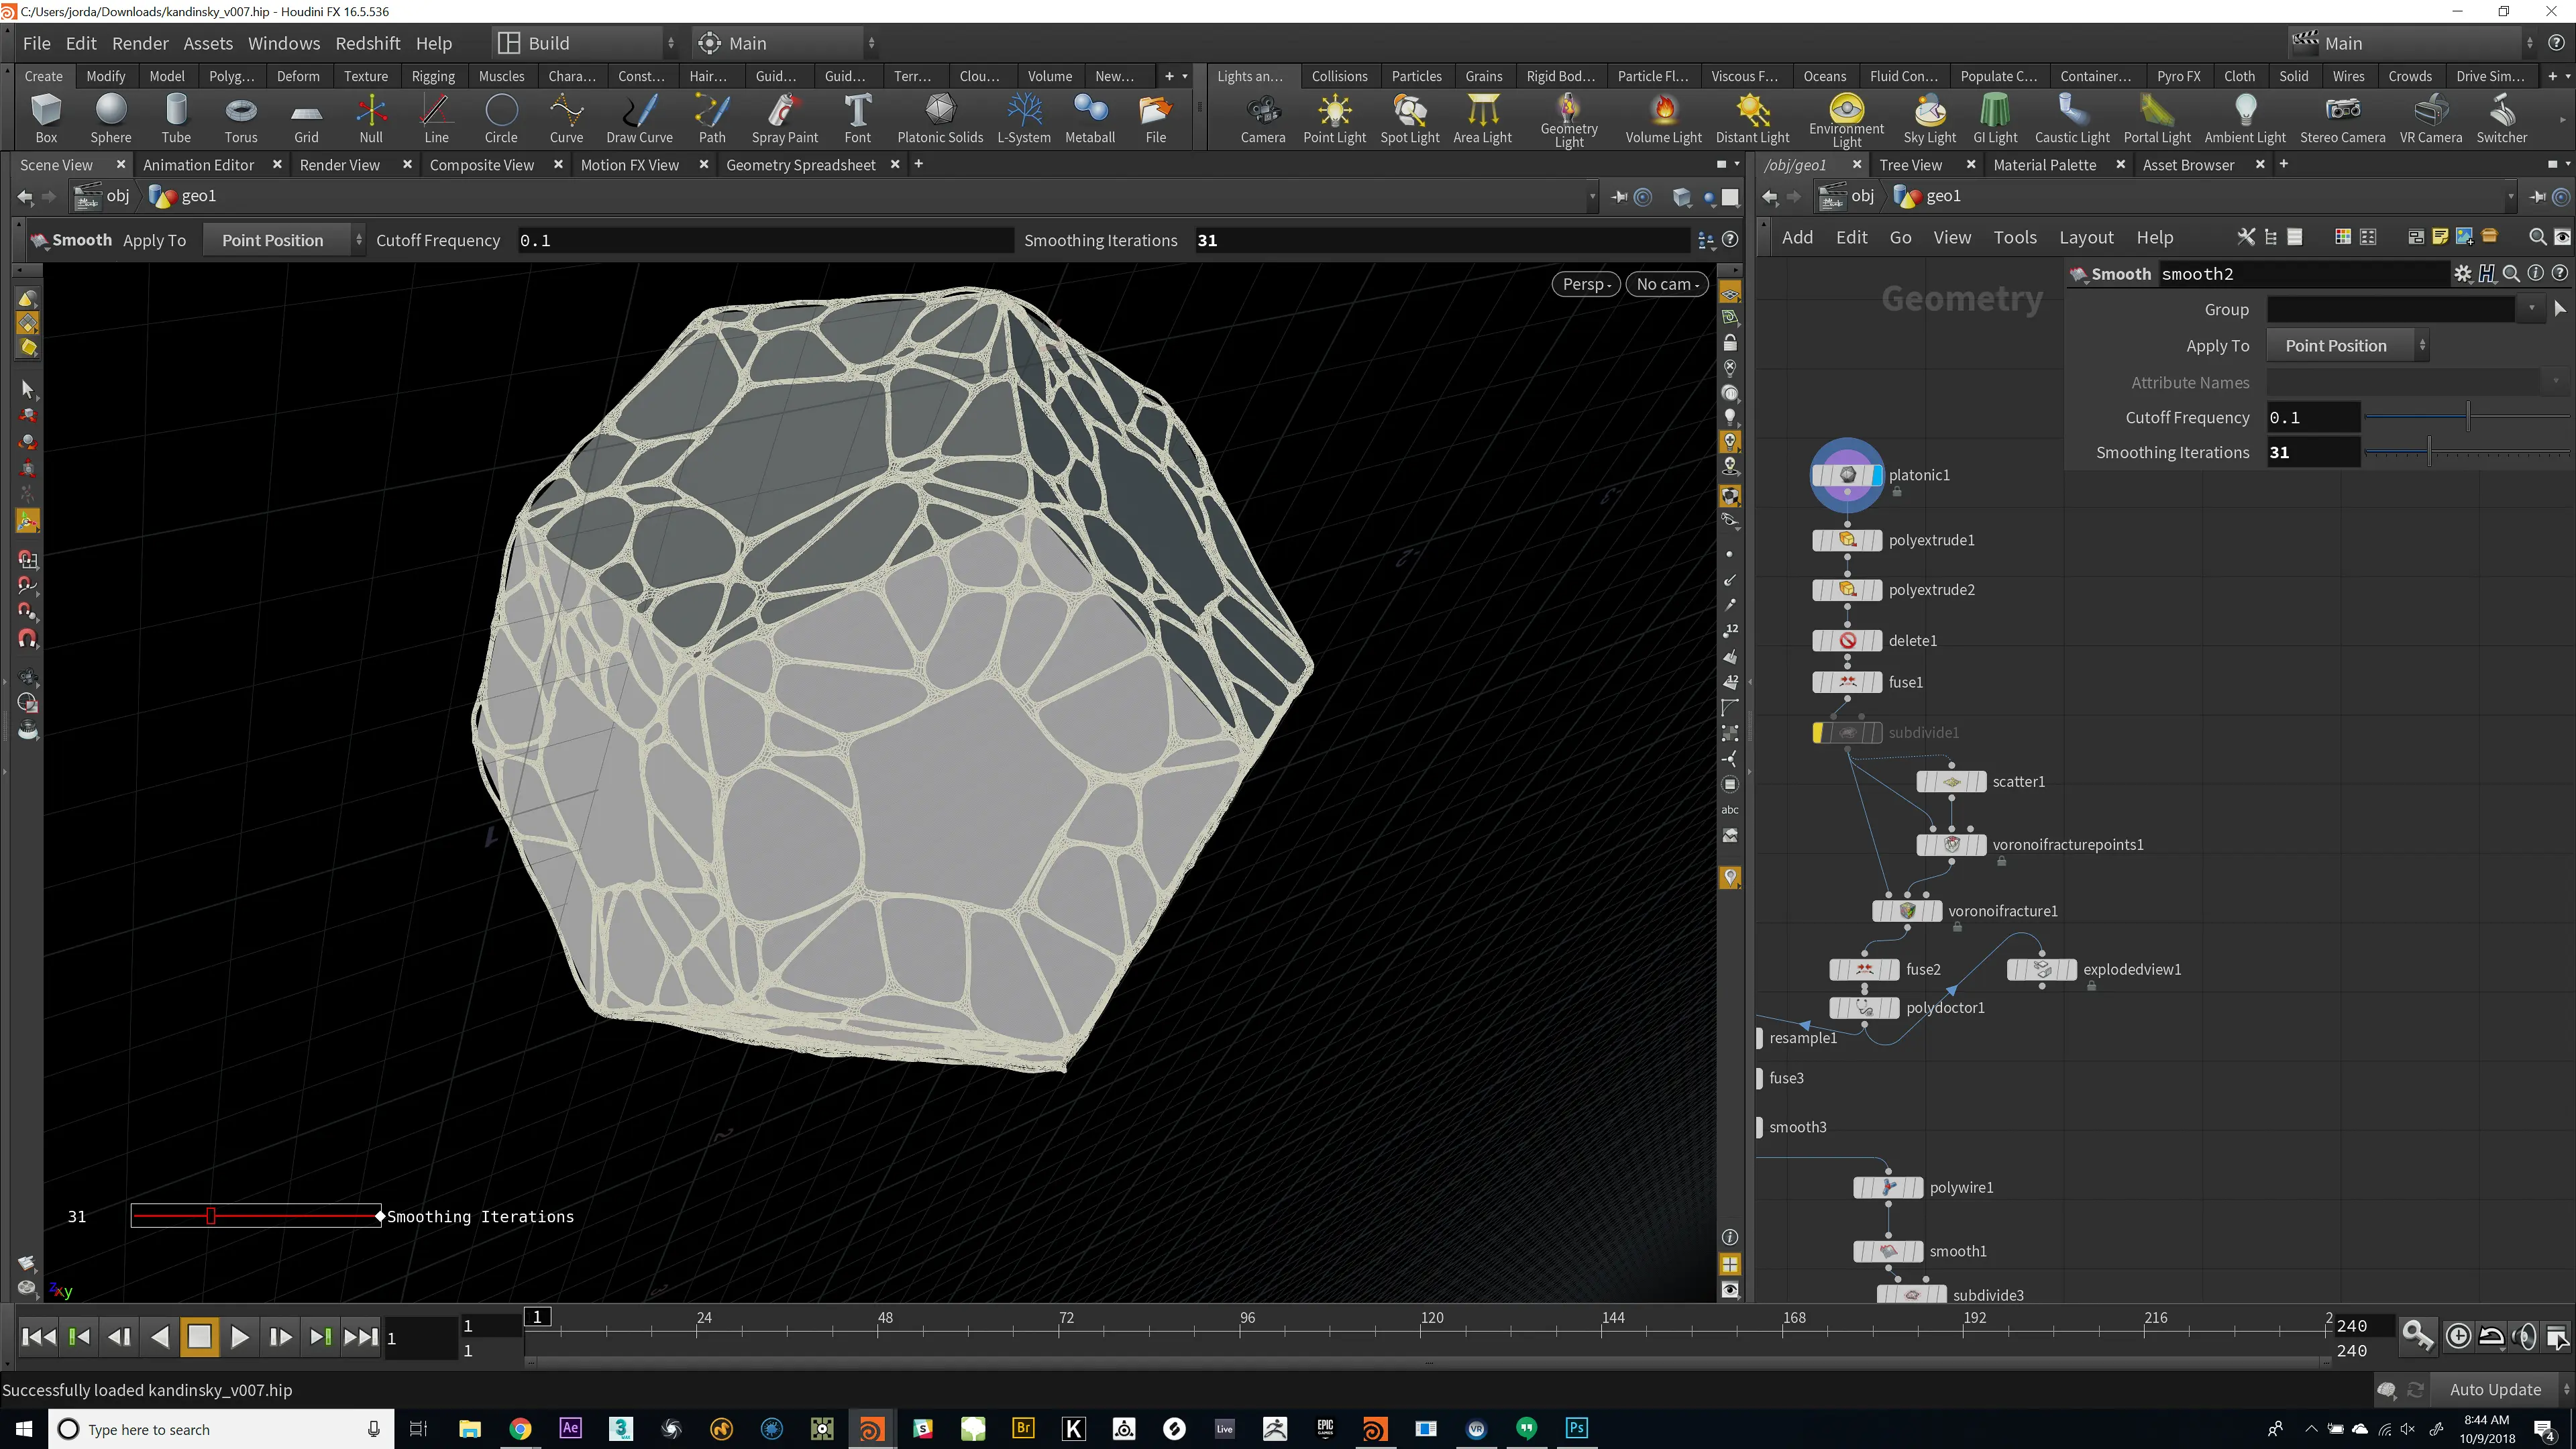Select the polywire1 node
Viewport: 2576px width, 1449px height.
tap(1888, 1187)
